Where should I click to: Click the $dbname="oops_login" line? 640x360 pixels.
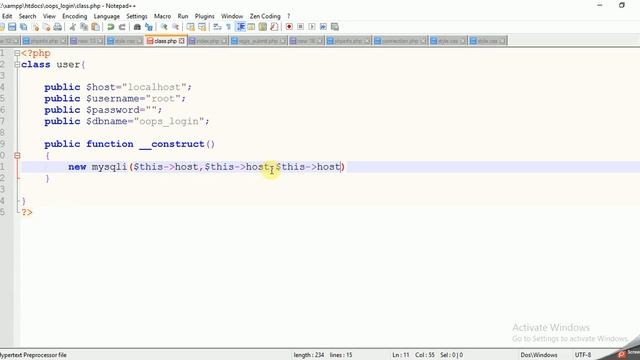(127, 122)
